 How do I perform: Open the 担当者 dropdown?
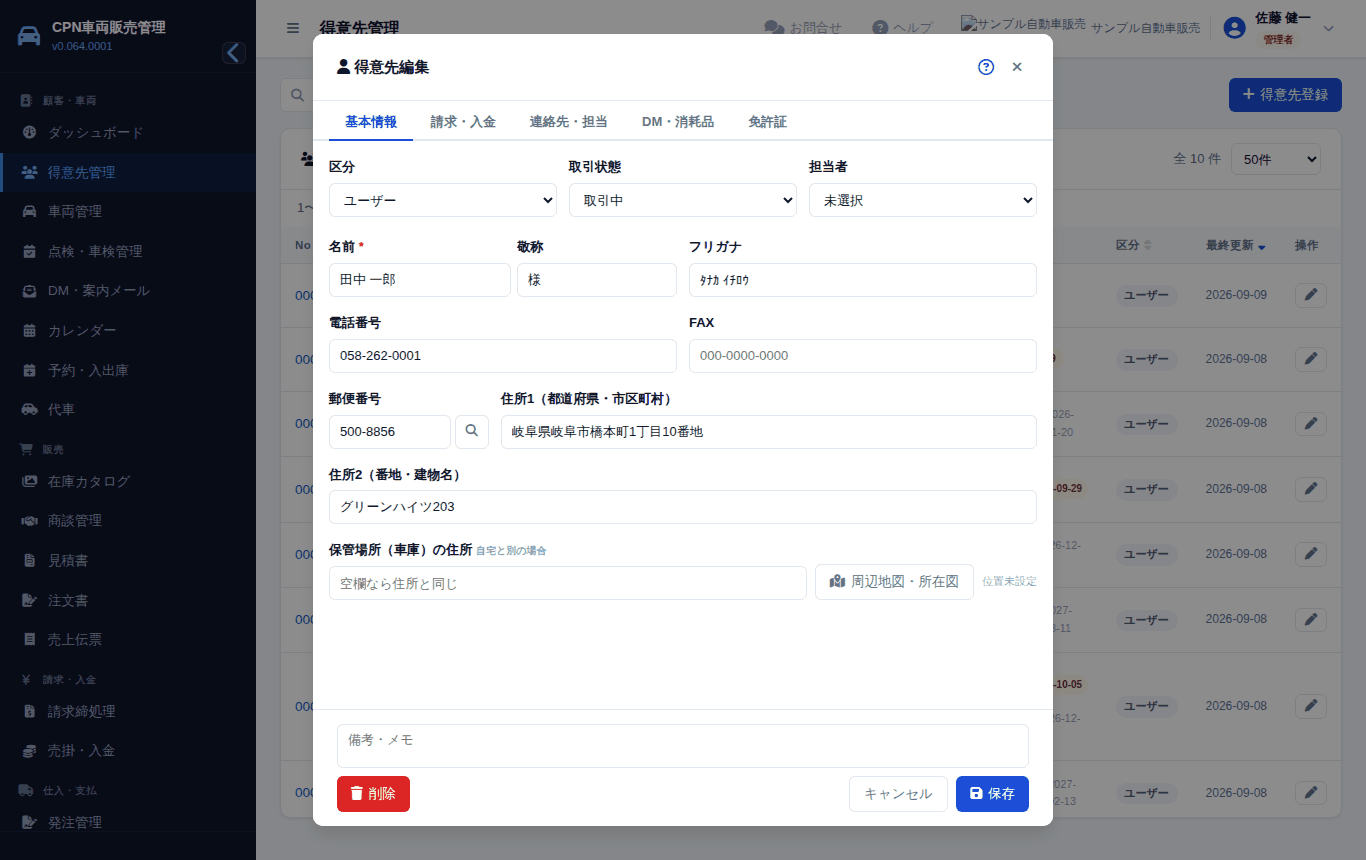coord(923,200)
